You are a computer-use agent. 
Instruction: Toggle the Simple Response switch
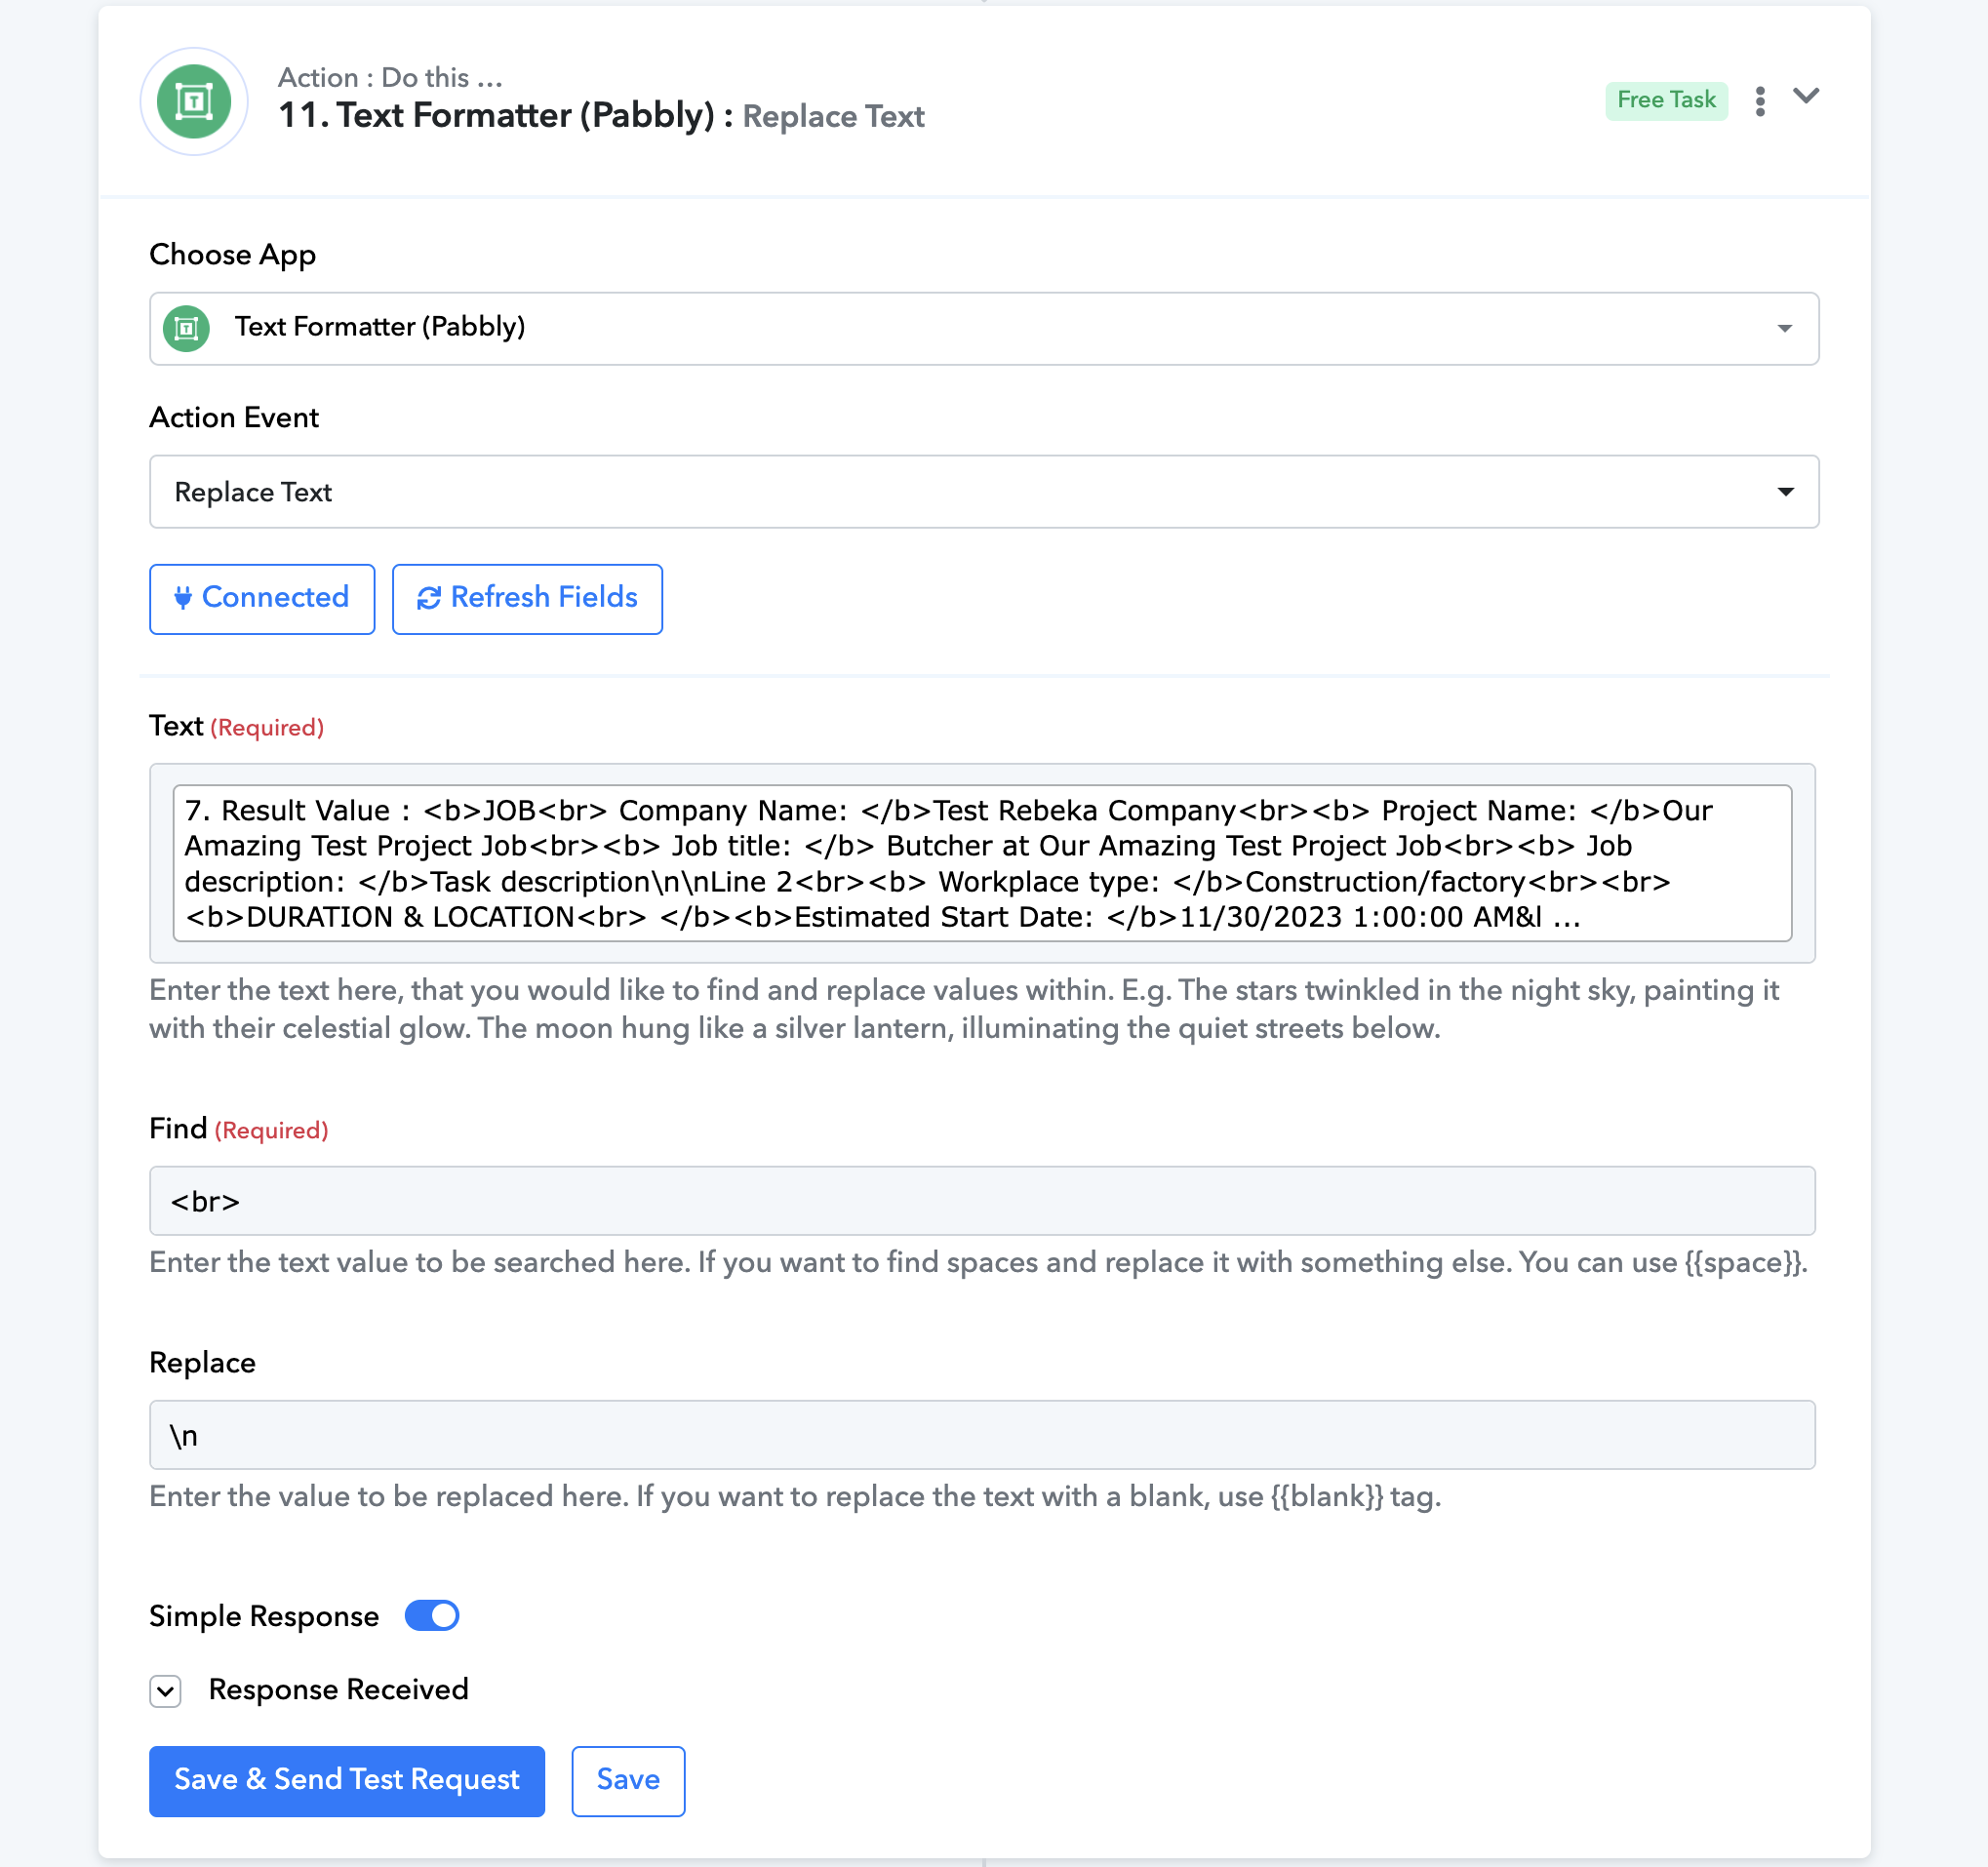pos(432,1615)
